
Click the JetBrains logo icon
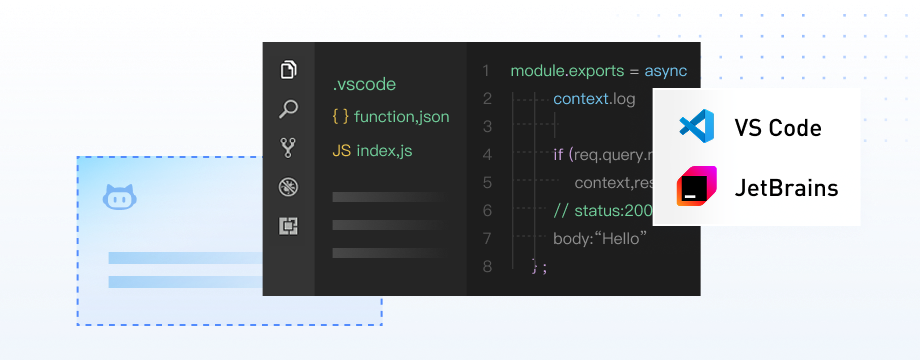click(696, 186)
